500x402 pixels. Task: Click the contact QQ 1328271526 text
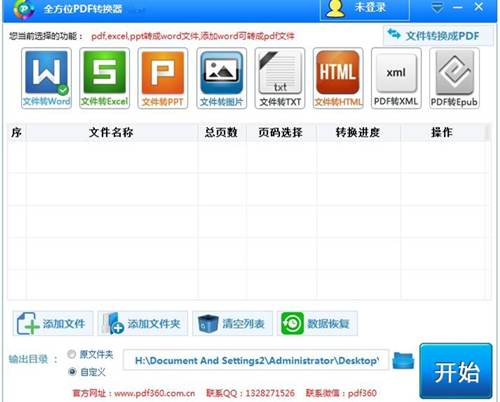[250, 393]
